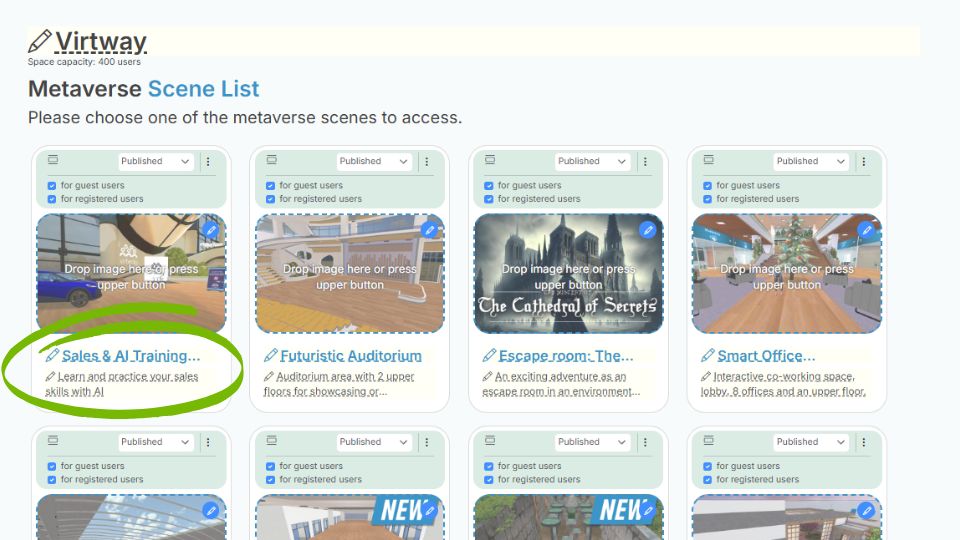Viewport: 960px width, 540px height.
Task: Open the 'Escape room: The...' scene link
Action: coord(566,356)
